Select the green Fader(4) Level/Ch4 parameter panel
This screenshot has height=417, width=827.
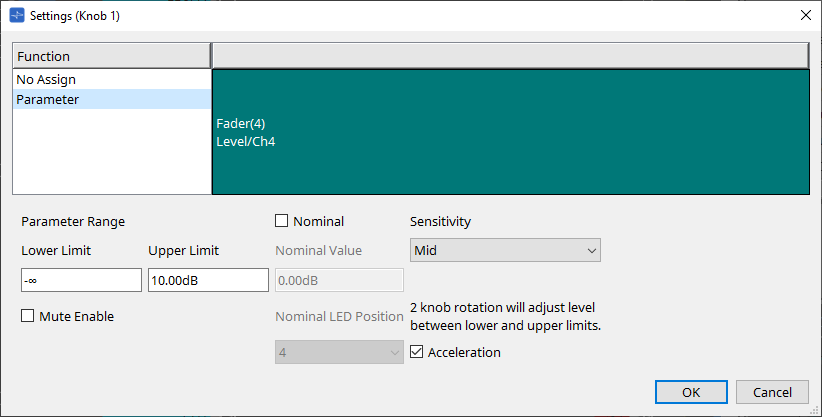[x=510, y=131]
